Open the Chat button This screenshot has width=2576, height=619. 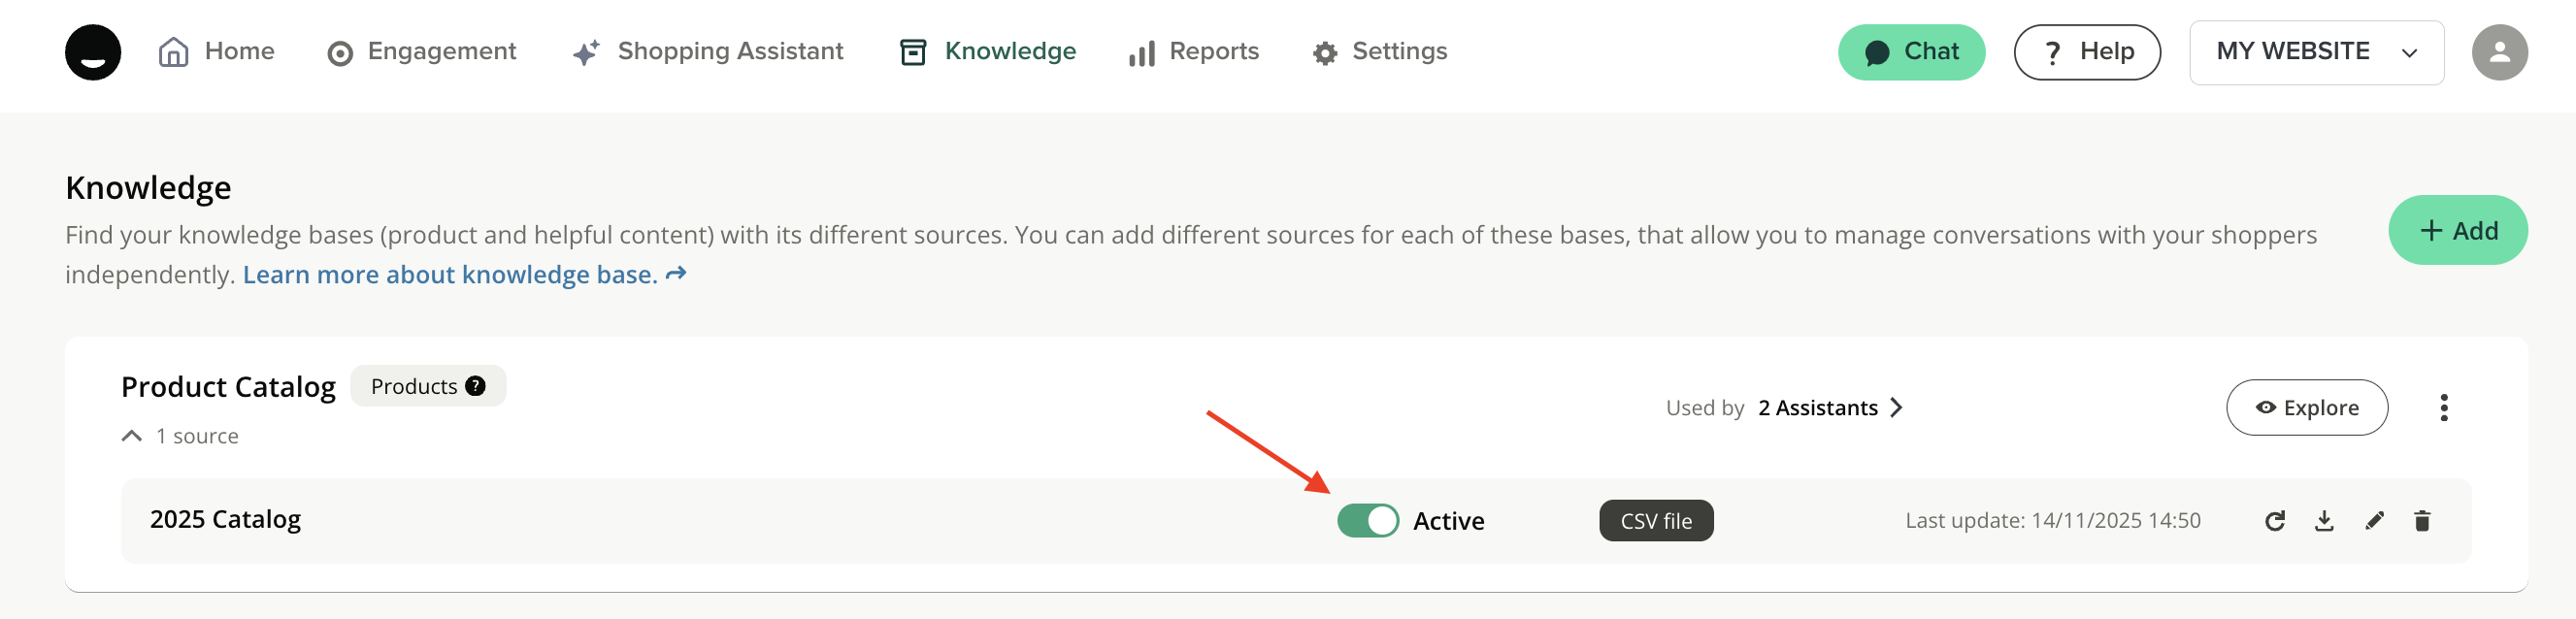1910,52
